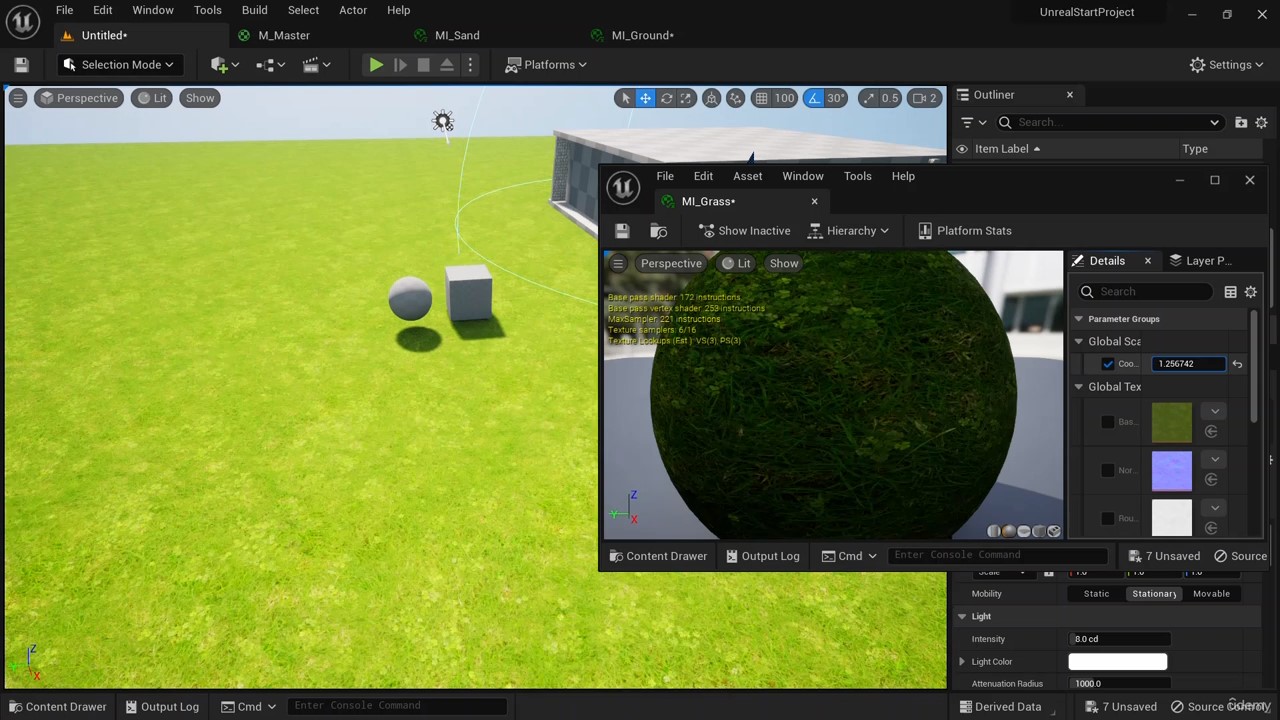Screen dimensions: 1280x720
Task: Save the MI_Grass material instance
Action: coord(622,231)
